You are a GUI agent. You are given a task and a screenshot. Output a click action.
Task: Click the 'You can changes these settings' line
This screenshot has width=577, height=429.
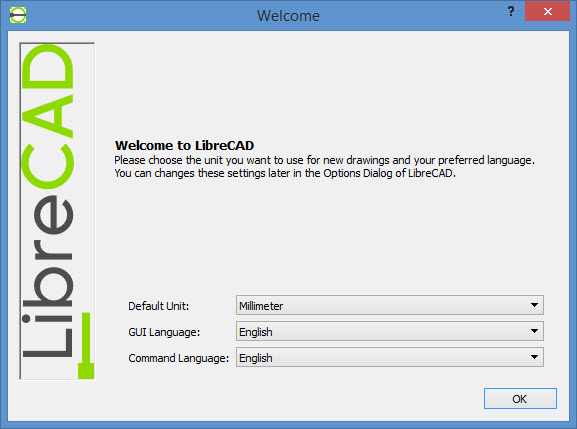(x=285, y=173)
